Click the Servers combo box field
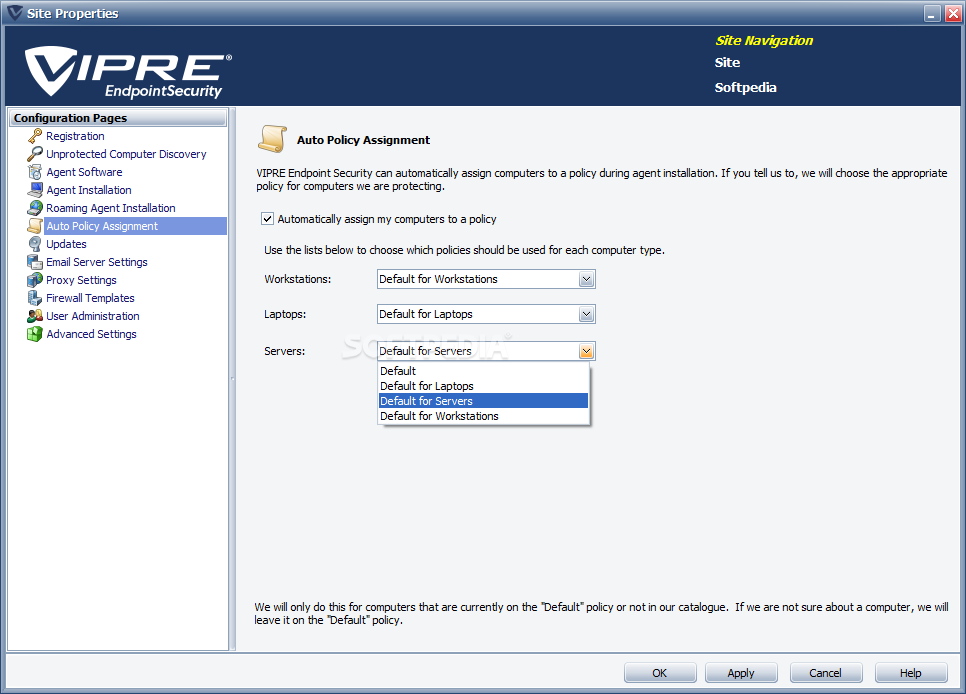 (486, 351)
